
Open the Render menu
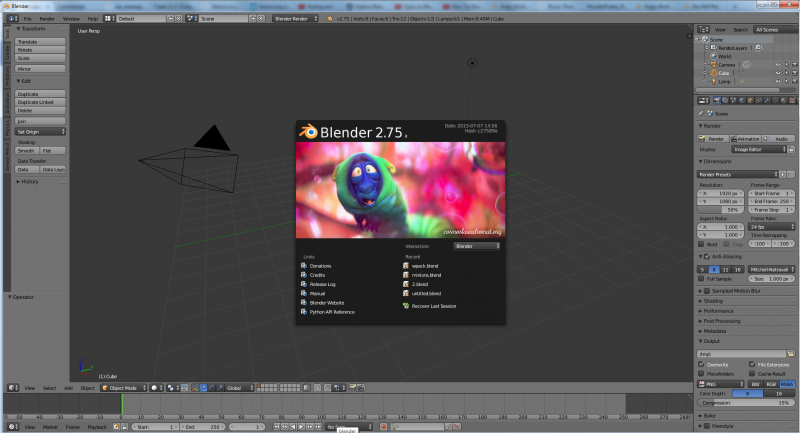(47, 18)
